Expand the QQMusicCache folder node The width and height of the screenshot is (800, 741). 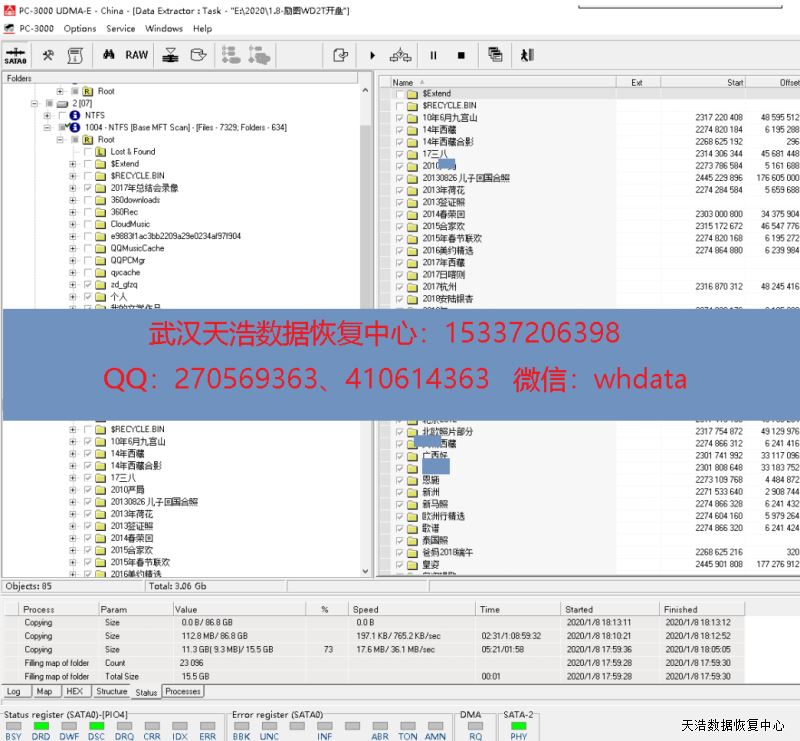[72, 248]
